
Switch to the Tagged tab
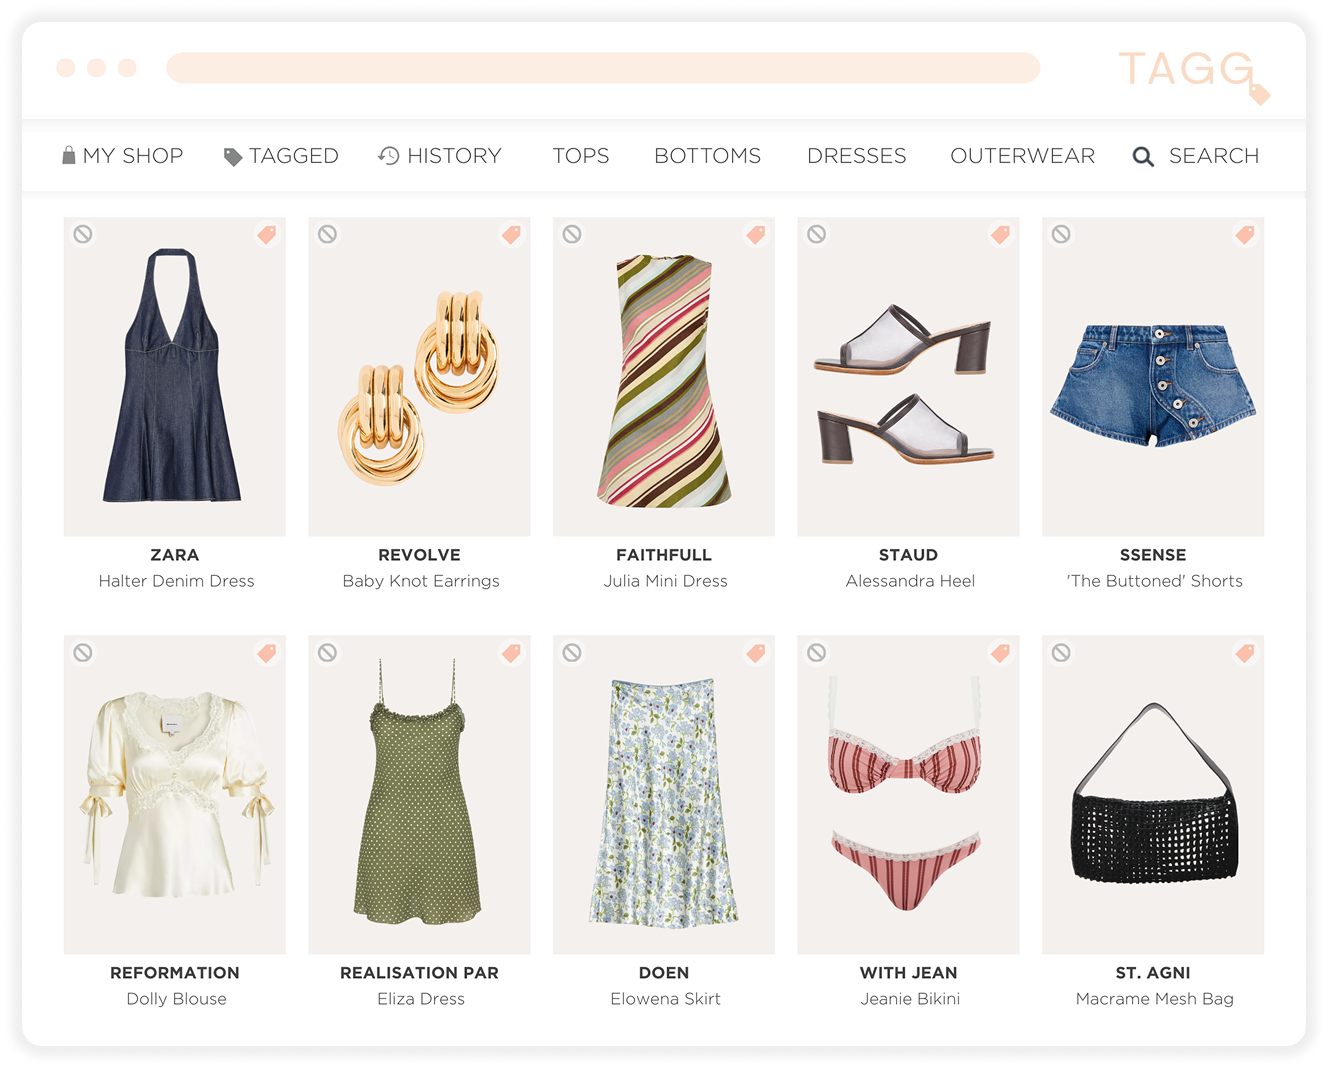[281, 156]
